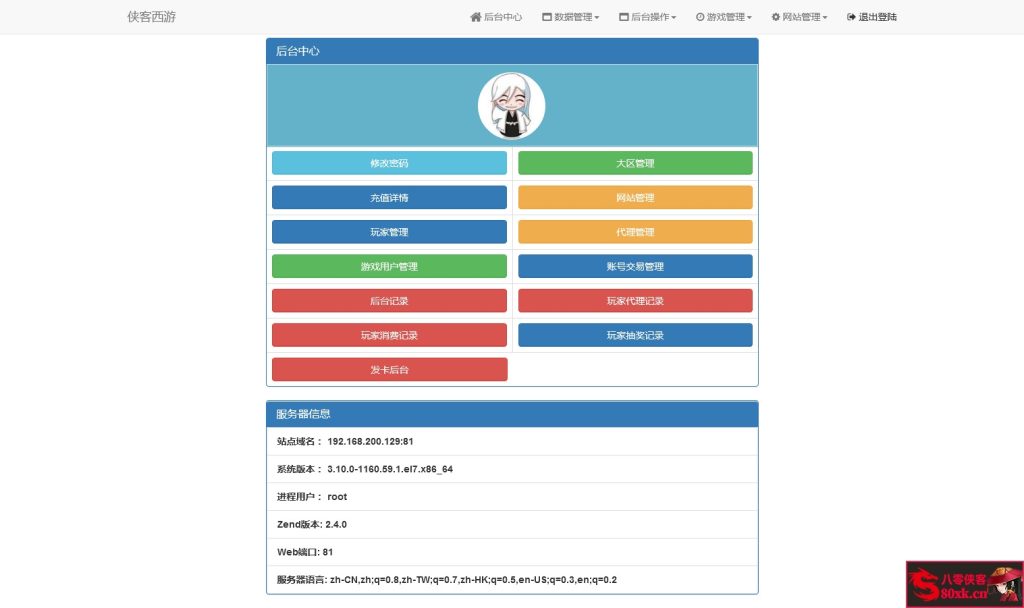Expand the 网站管理 dropdown
1024x608 pixels.
tap(799, 17)
